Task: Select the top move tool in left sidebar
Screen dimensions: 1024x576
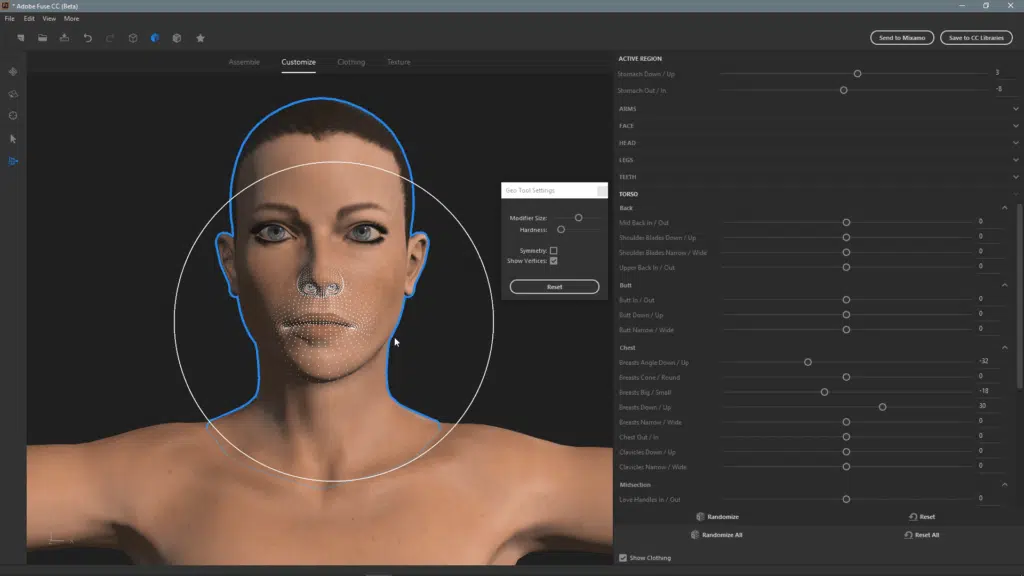Action: (x=13, y=72)
